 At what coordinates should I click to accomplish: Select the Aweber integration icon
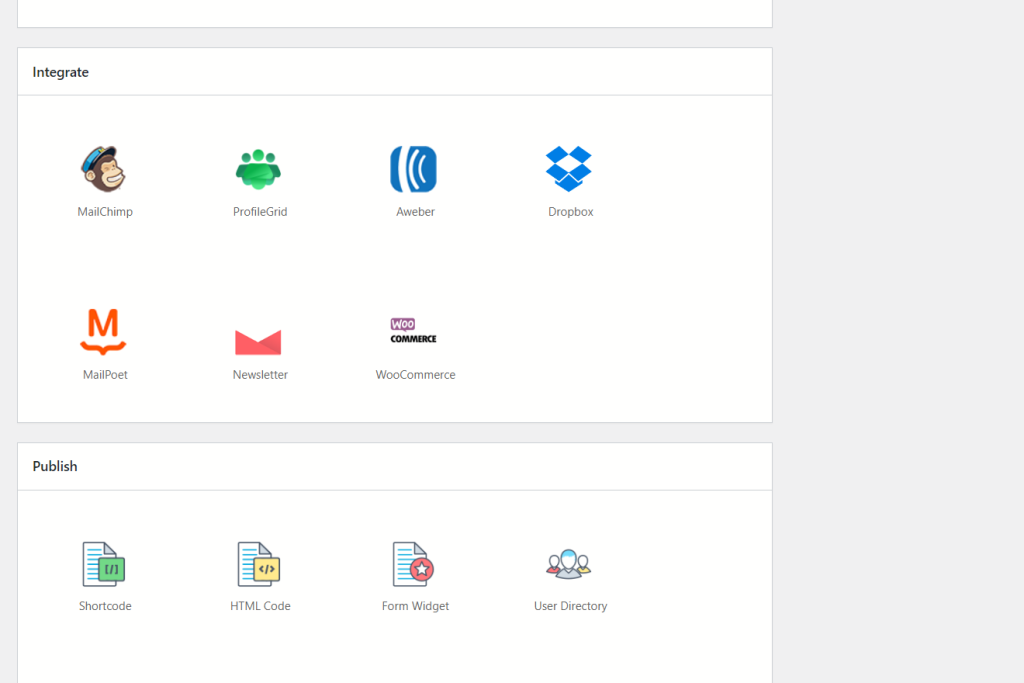(414, 168)
